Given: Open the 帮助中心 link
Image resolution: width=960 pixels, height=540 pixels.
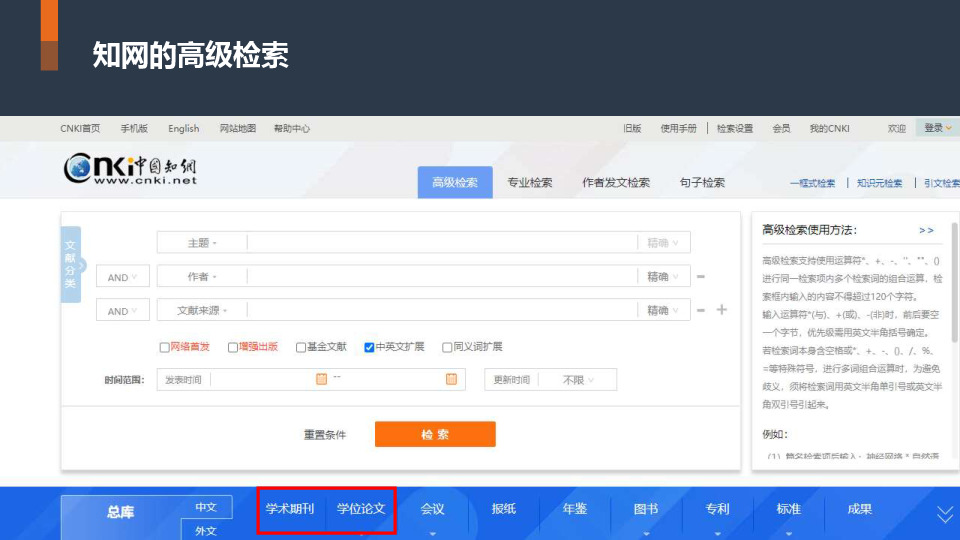Looking at the screenshot, I should click(x=291, y=129).
